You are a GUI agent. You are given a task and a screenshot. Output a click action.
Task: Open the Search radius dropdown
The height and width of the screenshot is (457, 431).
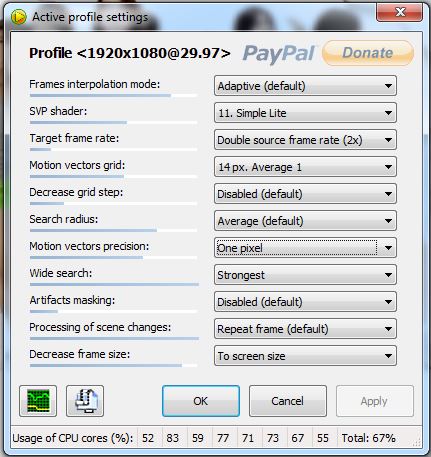pos(305,221)
